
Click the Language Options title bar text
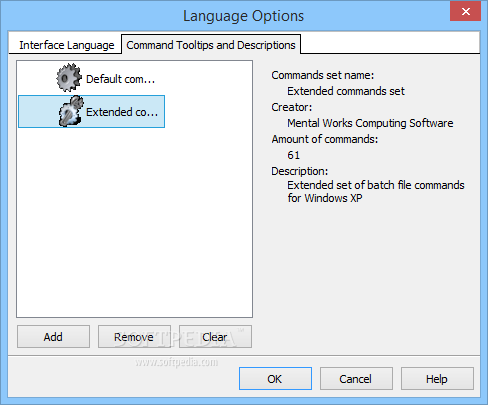[243, 16]
